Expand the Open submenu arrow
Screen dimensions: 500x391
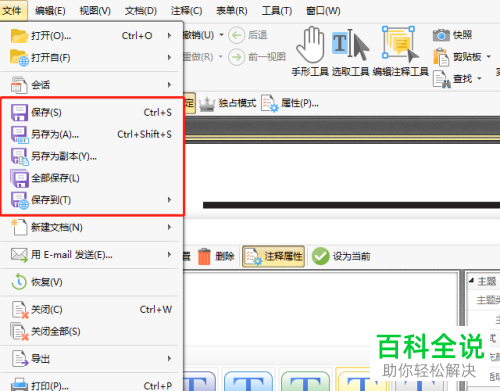[169, 35]
